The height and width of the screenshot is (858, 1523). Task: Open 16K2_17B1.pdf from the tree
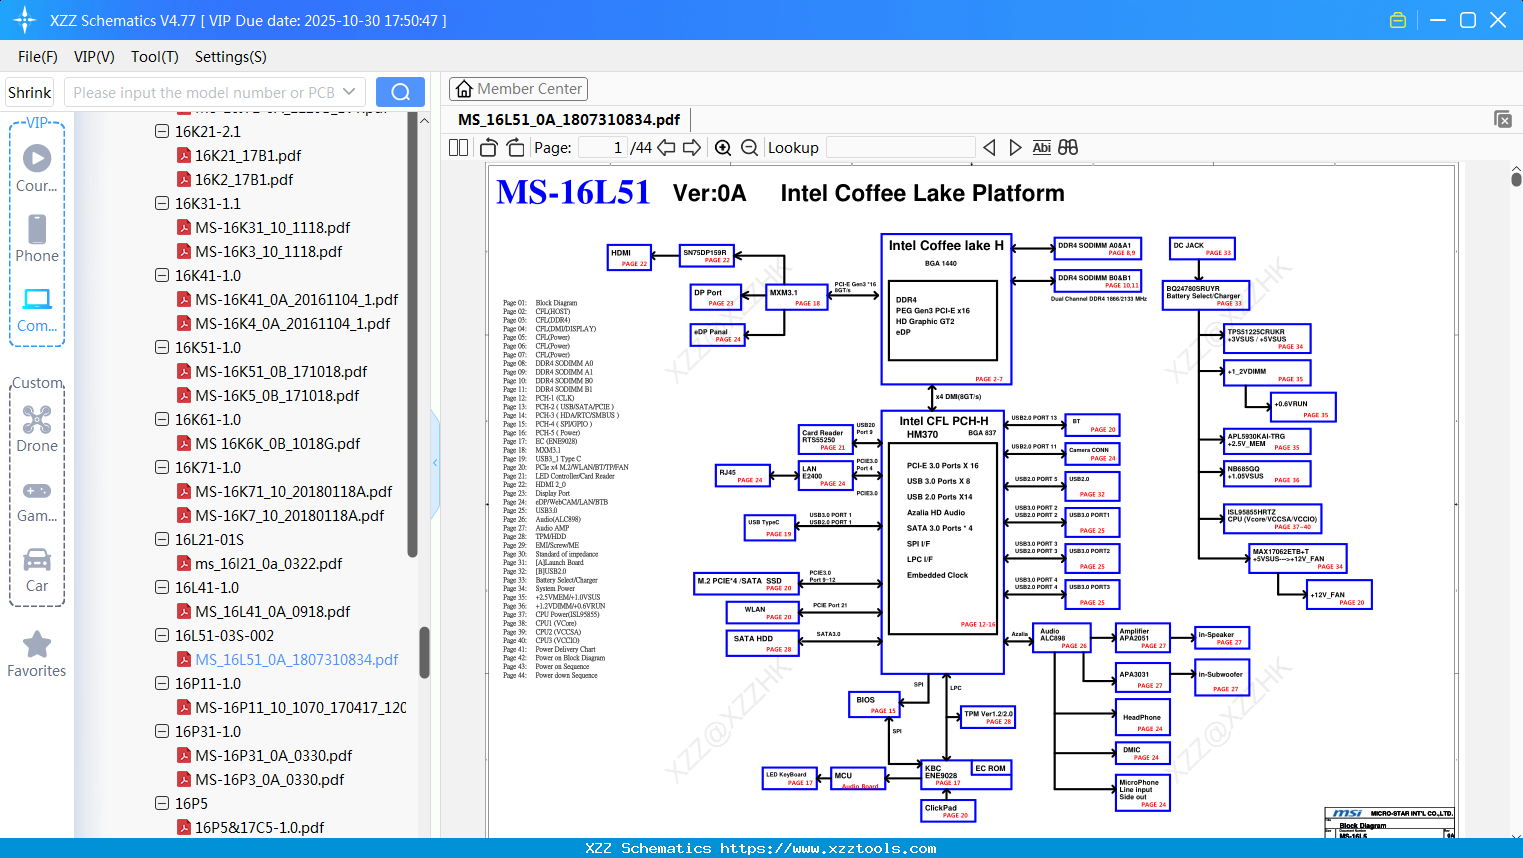(x=244, y=179)
